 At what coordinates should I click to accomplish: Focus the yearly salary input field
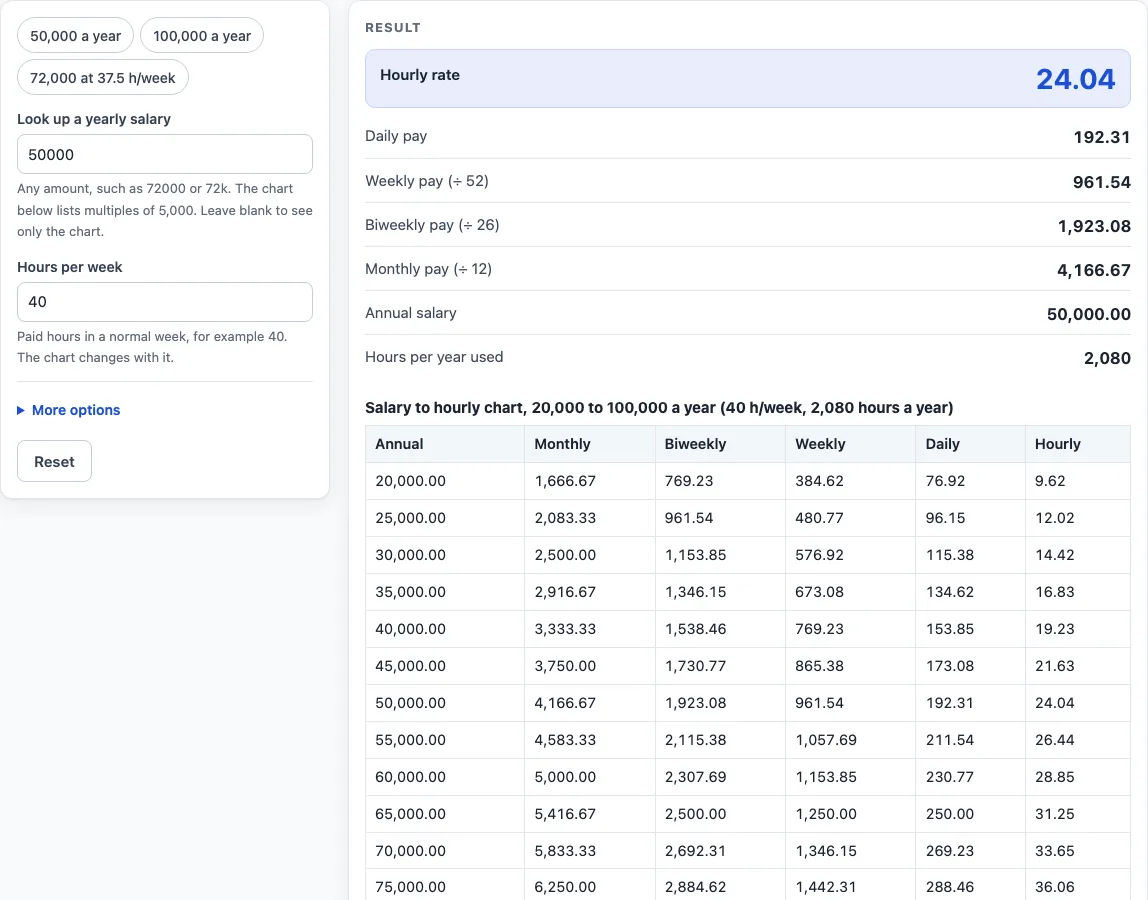165,155
